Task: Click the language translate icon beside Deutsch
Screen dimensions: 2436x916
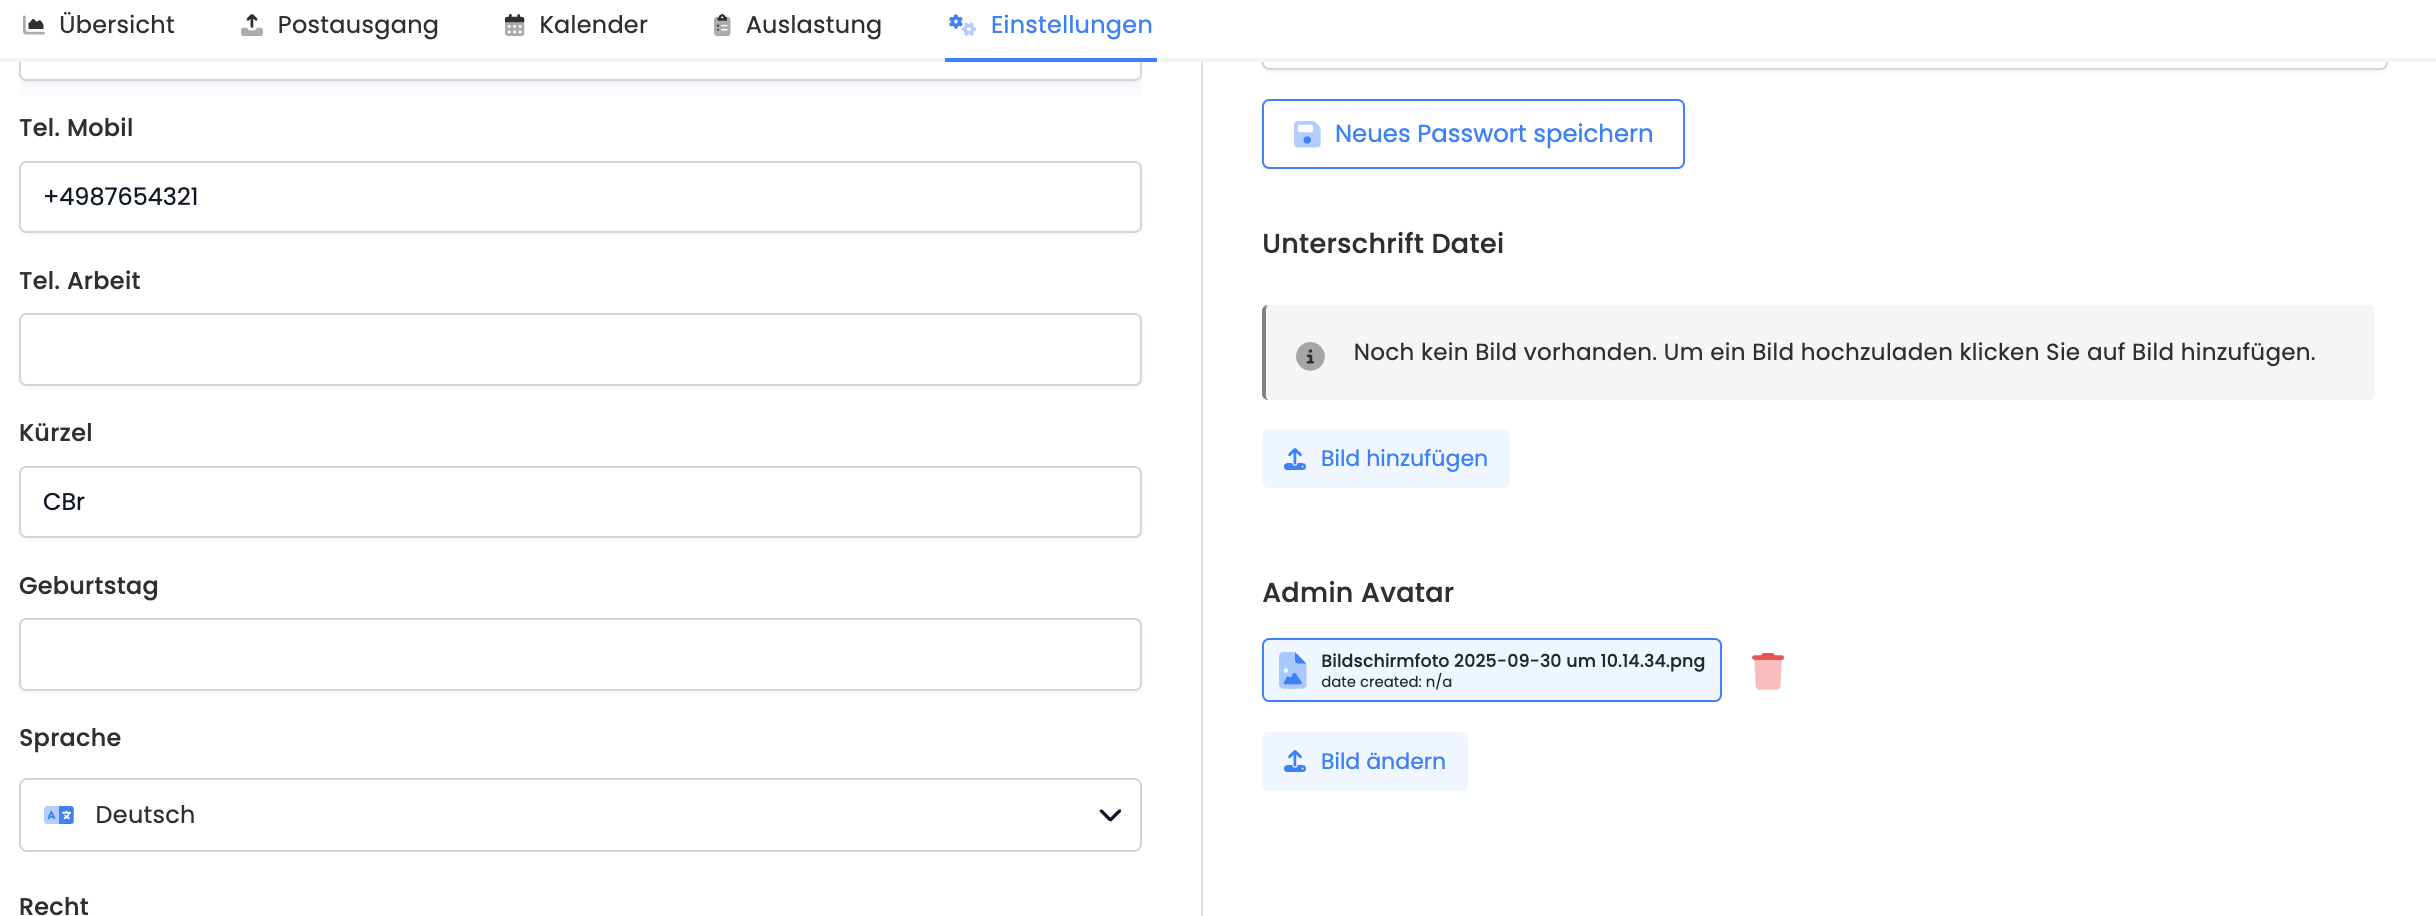Action: 59,815
